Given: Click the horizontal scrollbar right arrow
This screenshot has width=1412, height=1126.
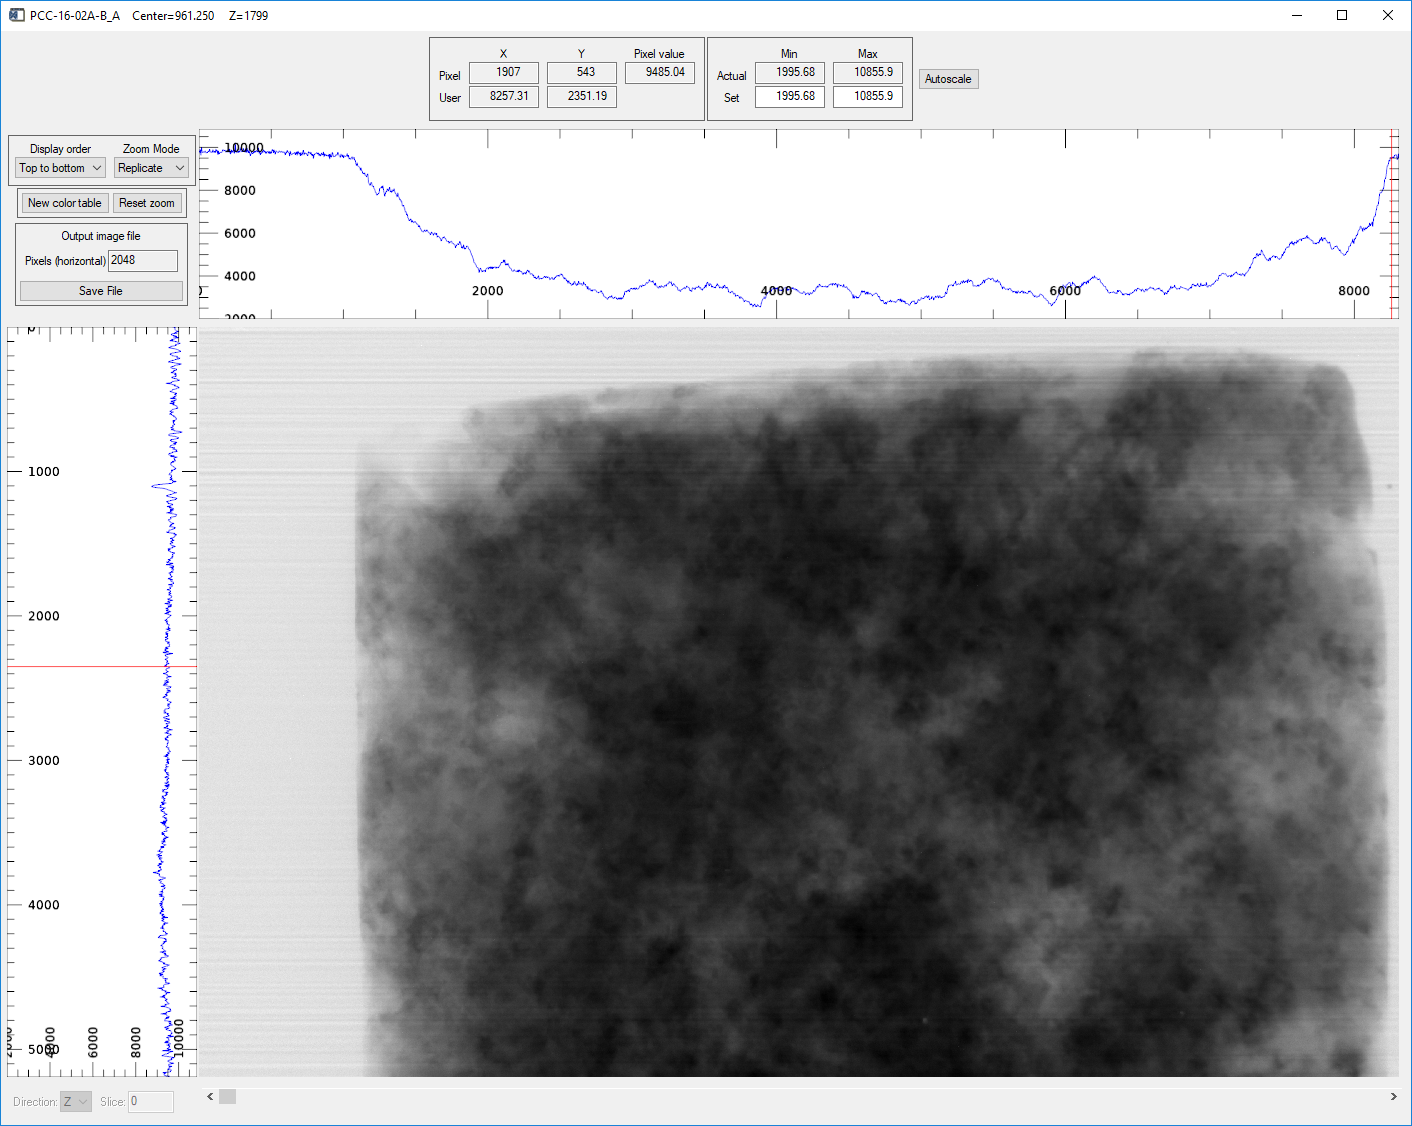Looking at the screenshot, I should (x=1393, y=1097).
